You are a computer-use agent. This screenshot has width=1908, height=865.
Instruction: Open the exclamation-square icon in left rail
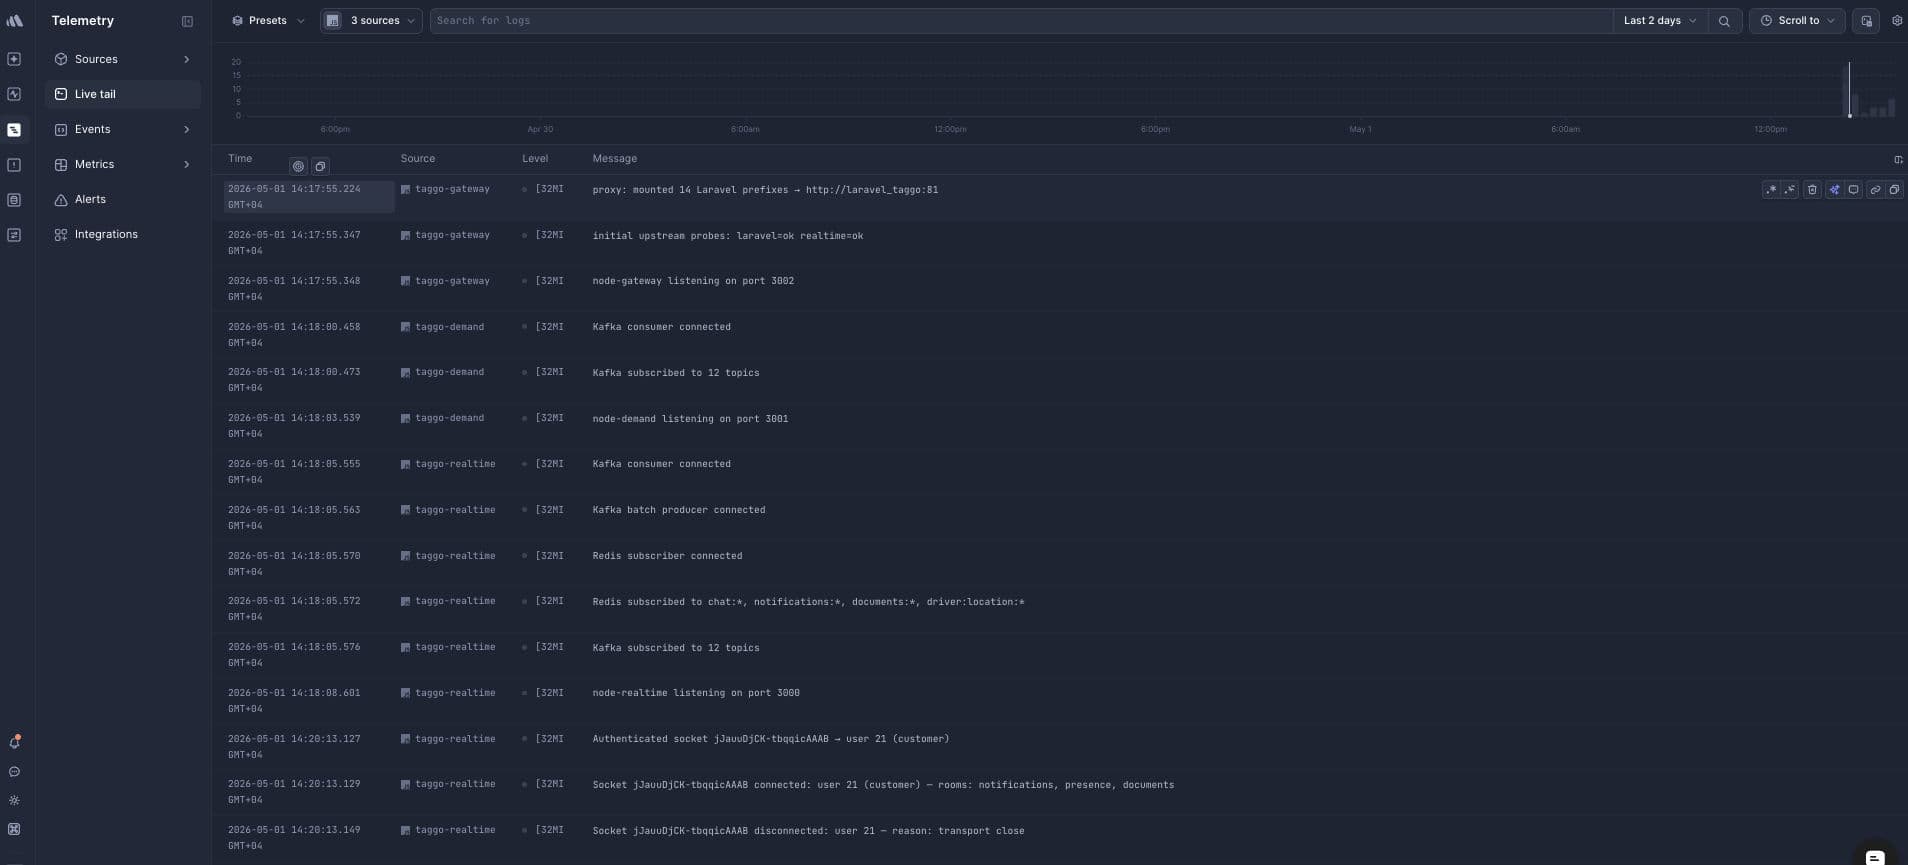coord(14,165)
